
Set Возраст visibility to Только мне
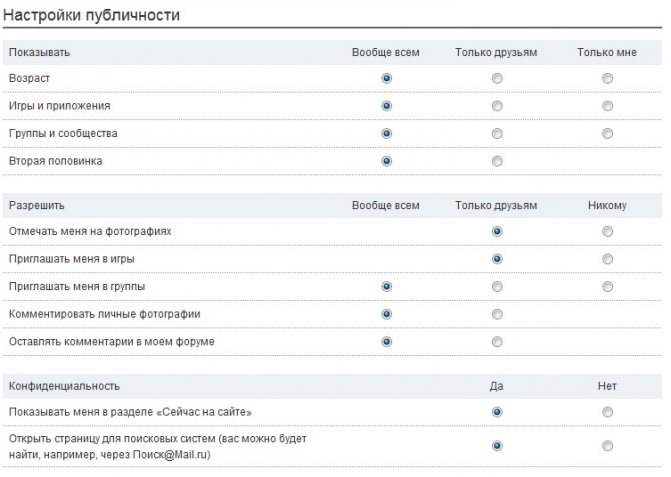(607, 78)
